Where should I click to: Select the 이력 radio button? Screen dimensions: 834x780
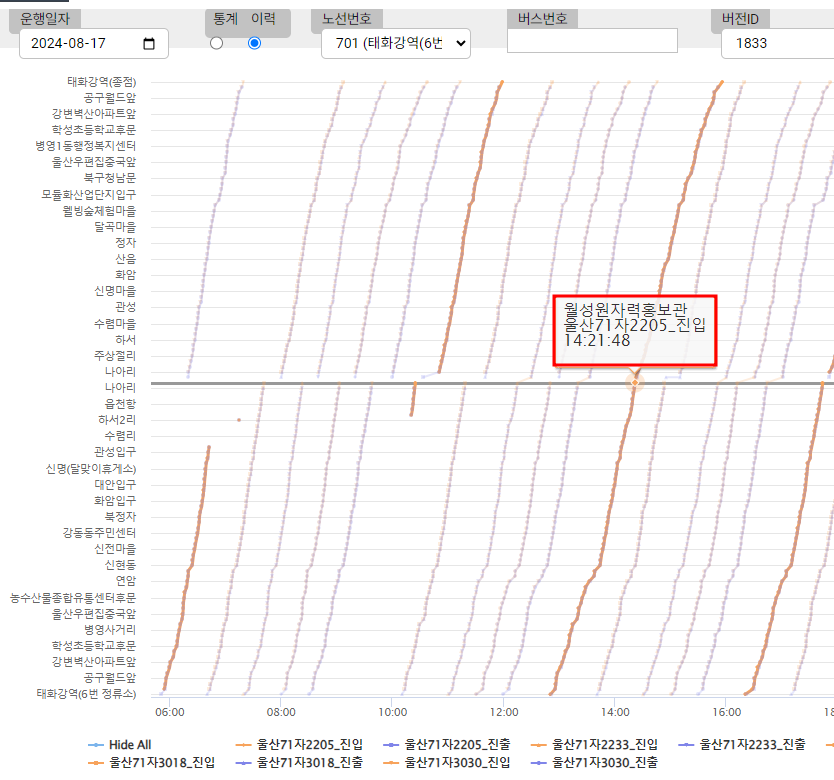tap(254, 43)
